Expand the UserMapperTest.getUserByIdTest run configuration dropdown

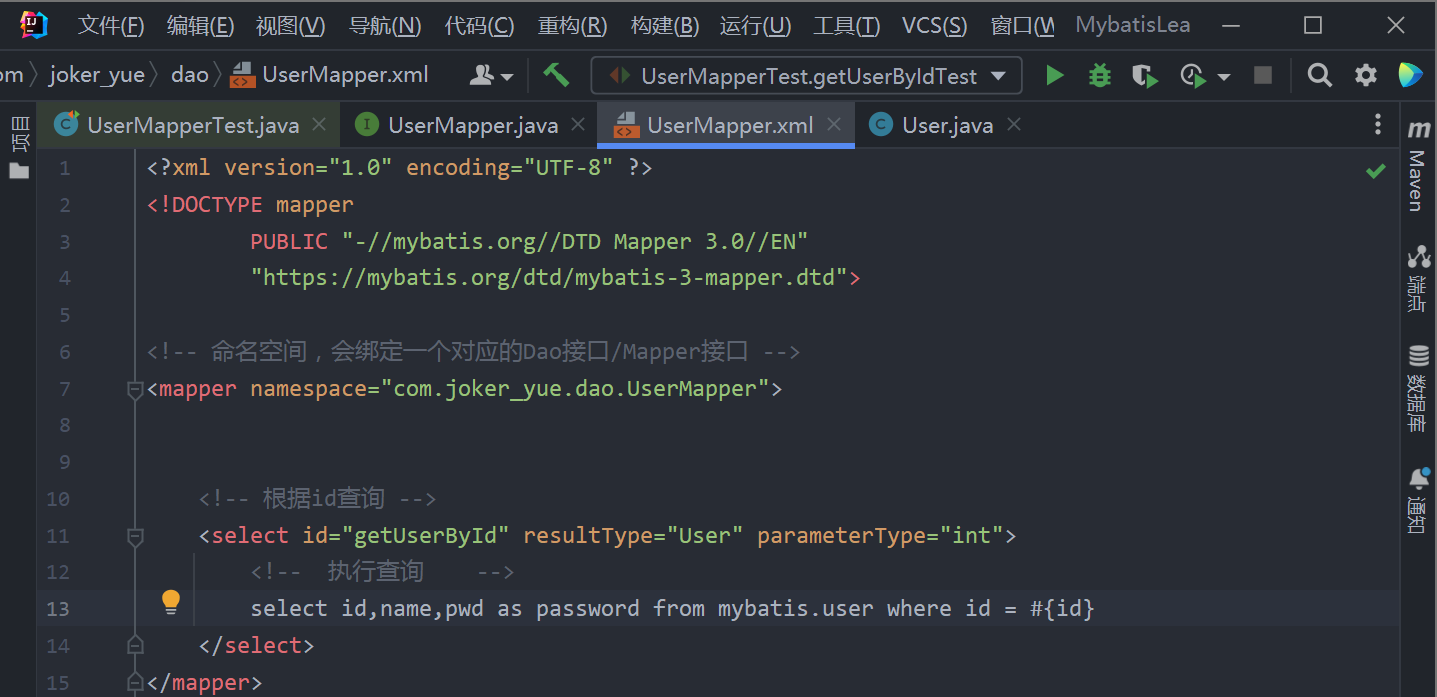click(x=997, y=76)
